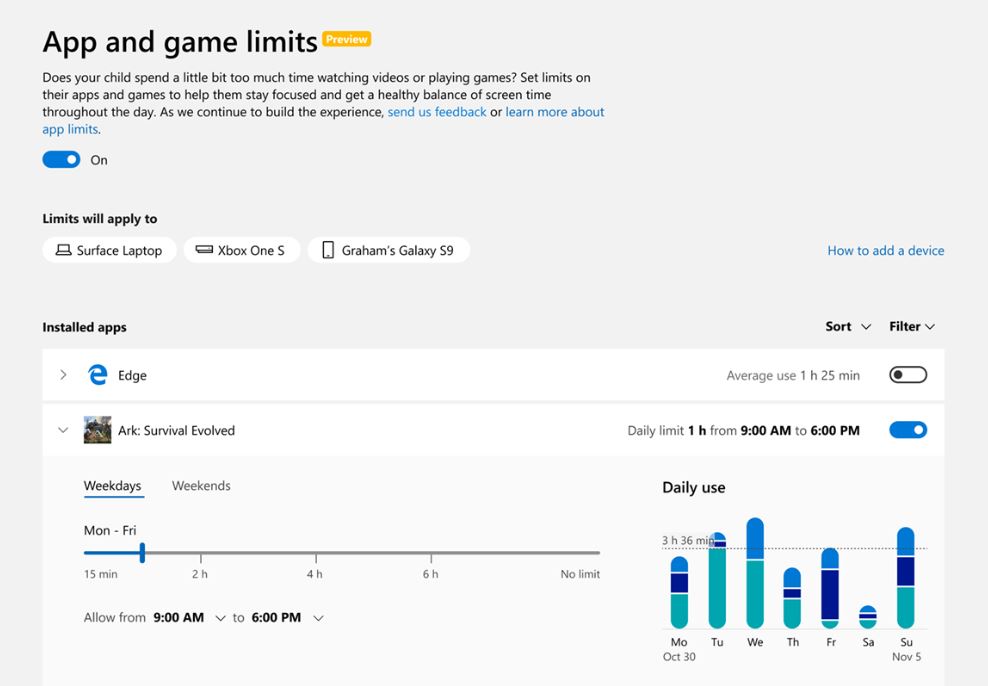
Task: Click the yellow Preview badge
Action: pos(347,39)
